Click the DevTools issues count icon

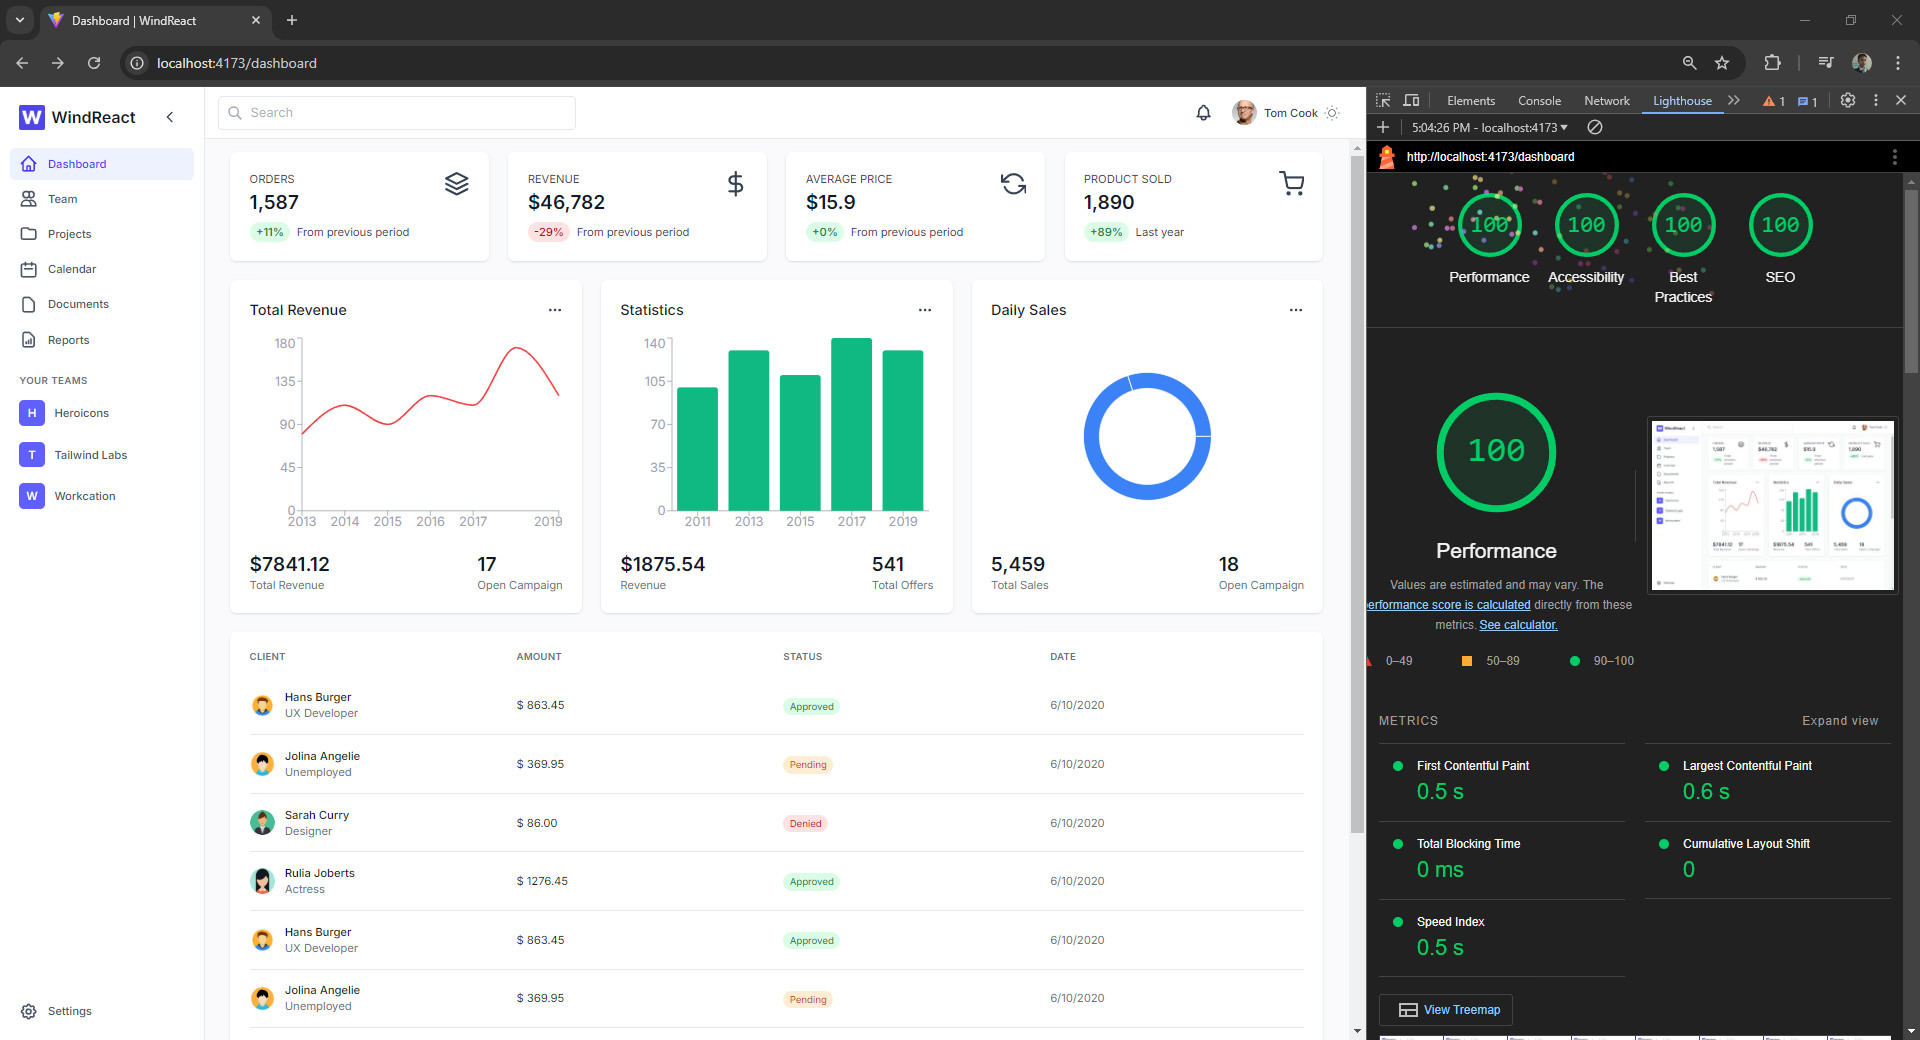coord(1807,101)
